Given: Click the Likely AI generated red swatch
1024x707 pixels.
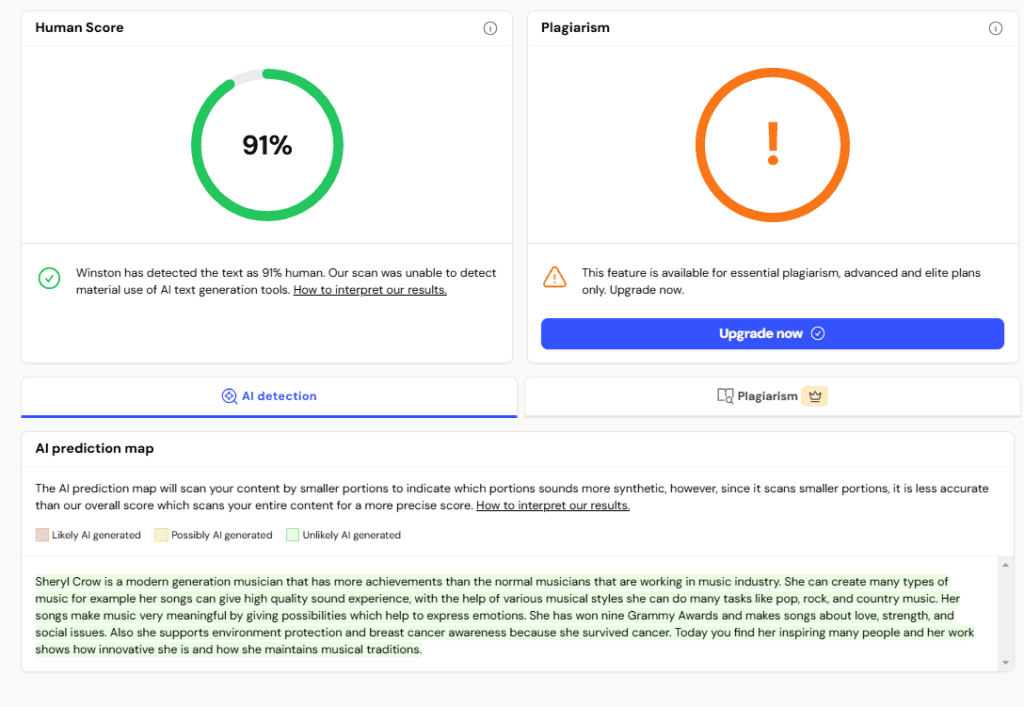Looking at the screenshot, I should coord(42,535).
